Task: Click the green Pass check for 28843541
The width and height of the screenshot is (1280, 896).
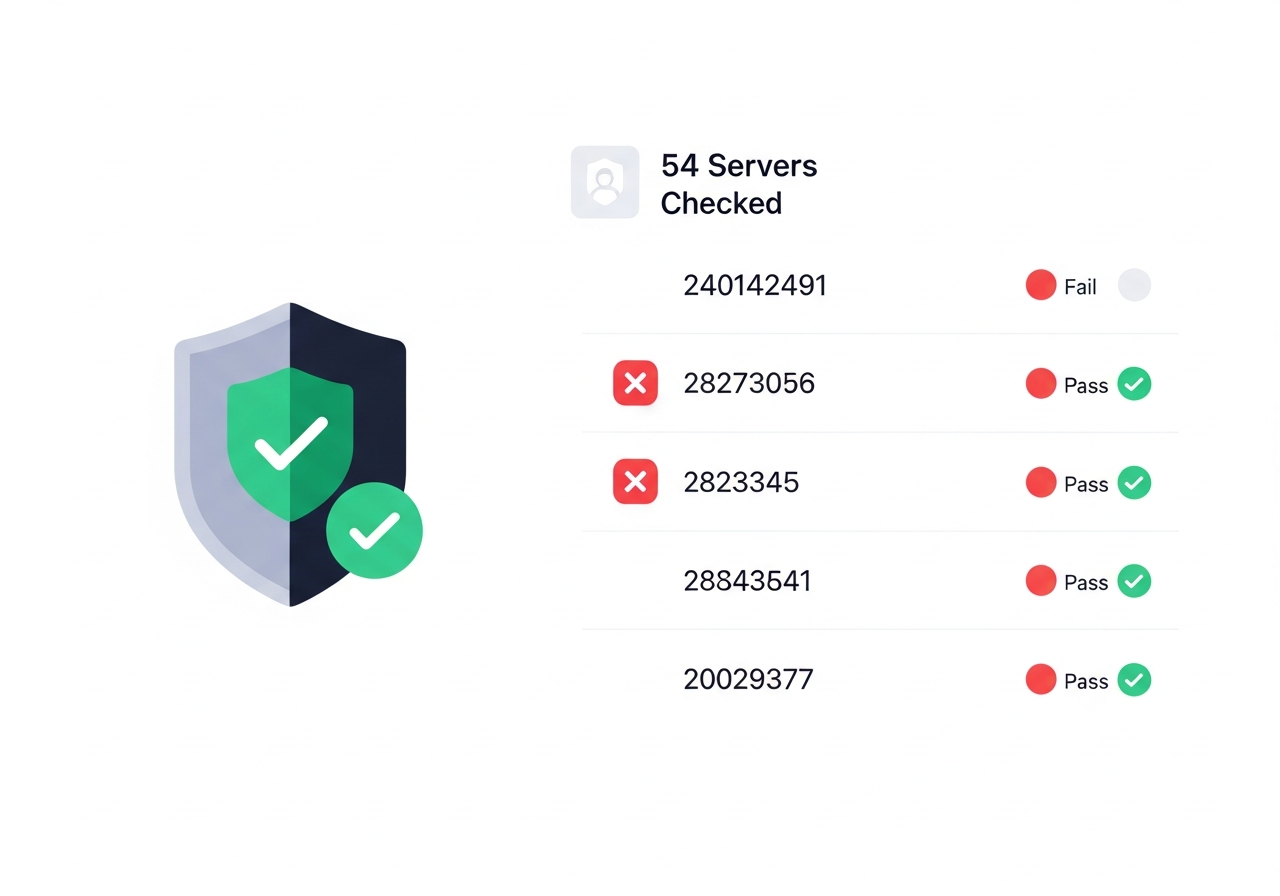Action: pos(1134,581)
